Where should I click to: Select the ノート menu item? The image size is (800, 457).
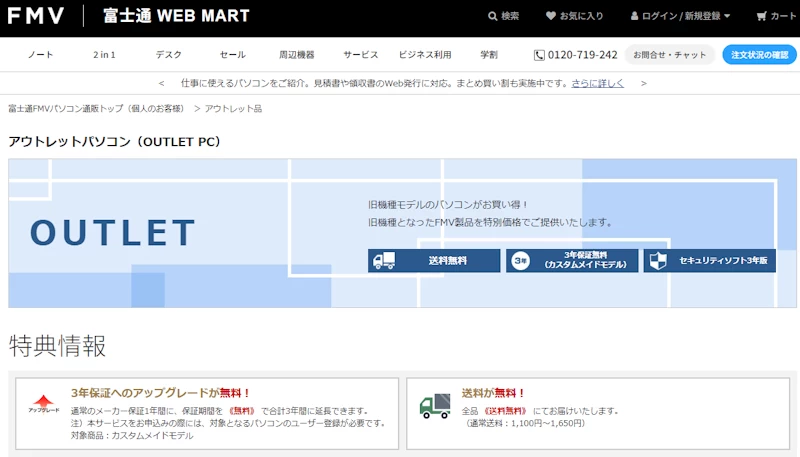tap(40, 55)
